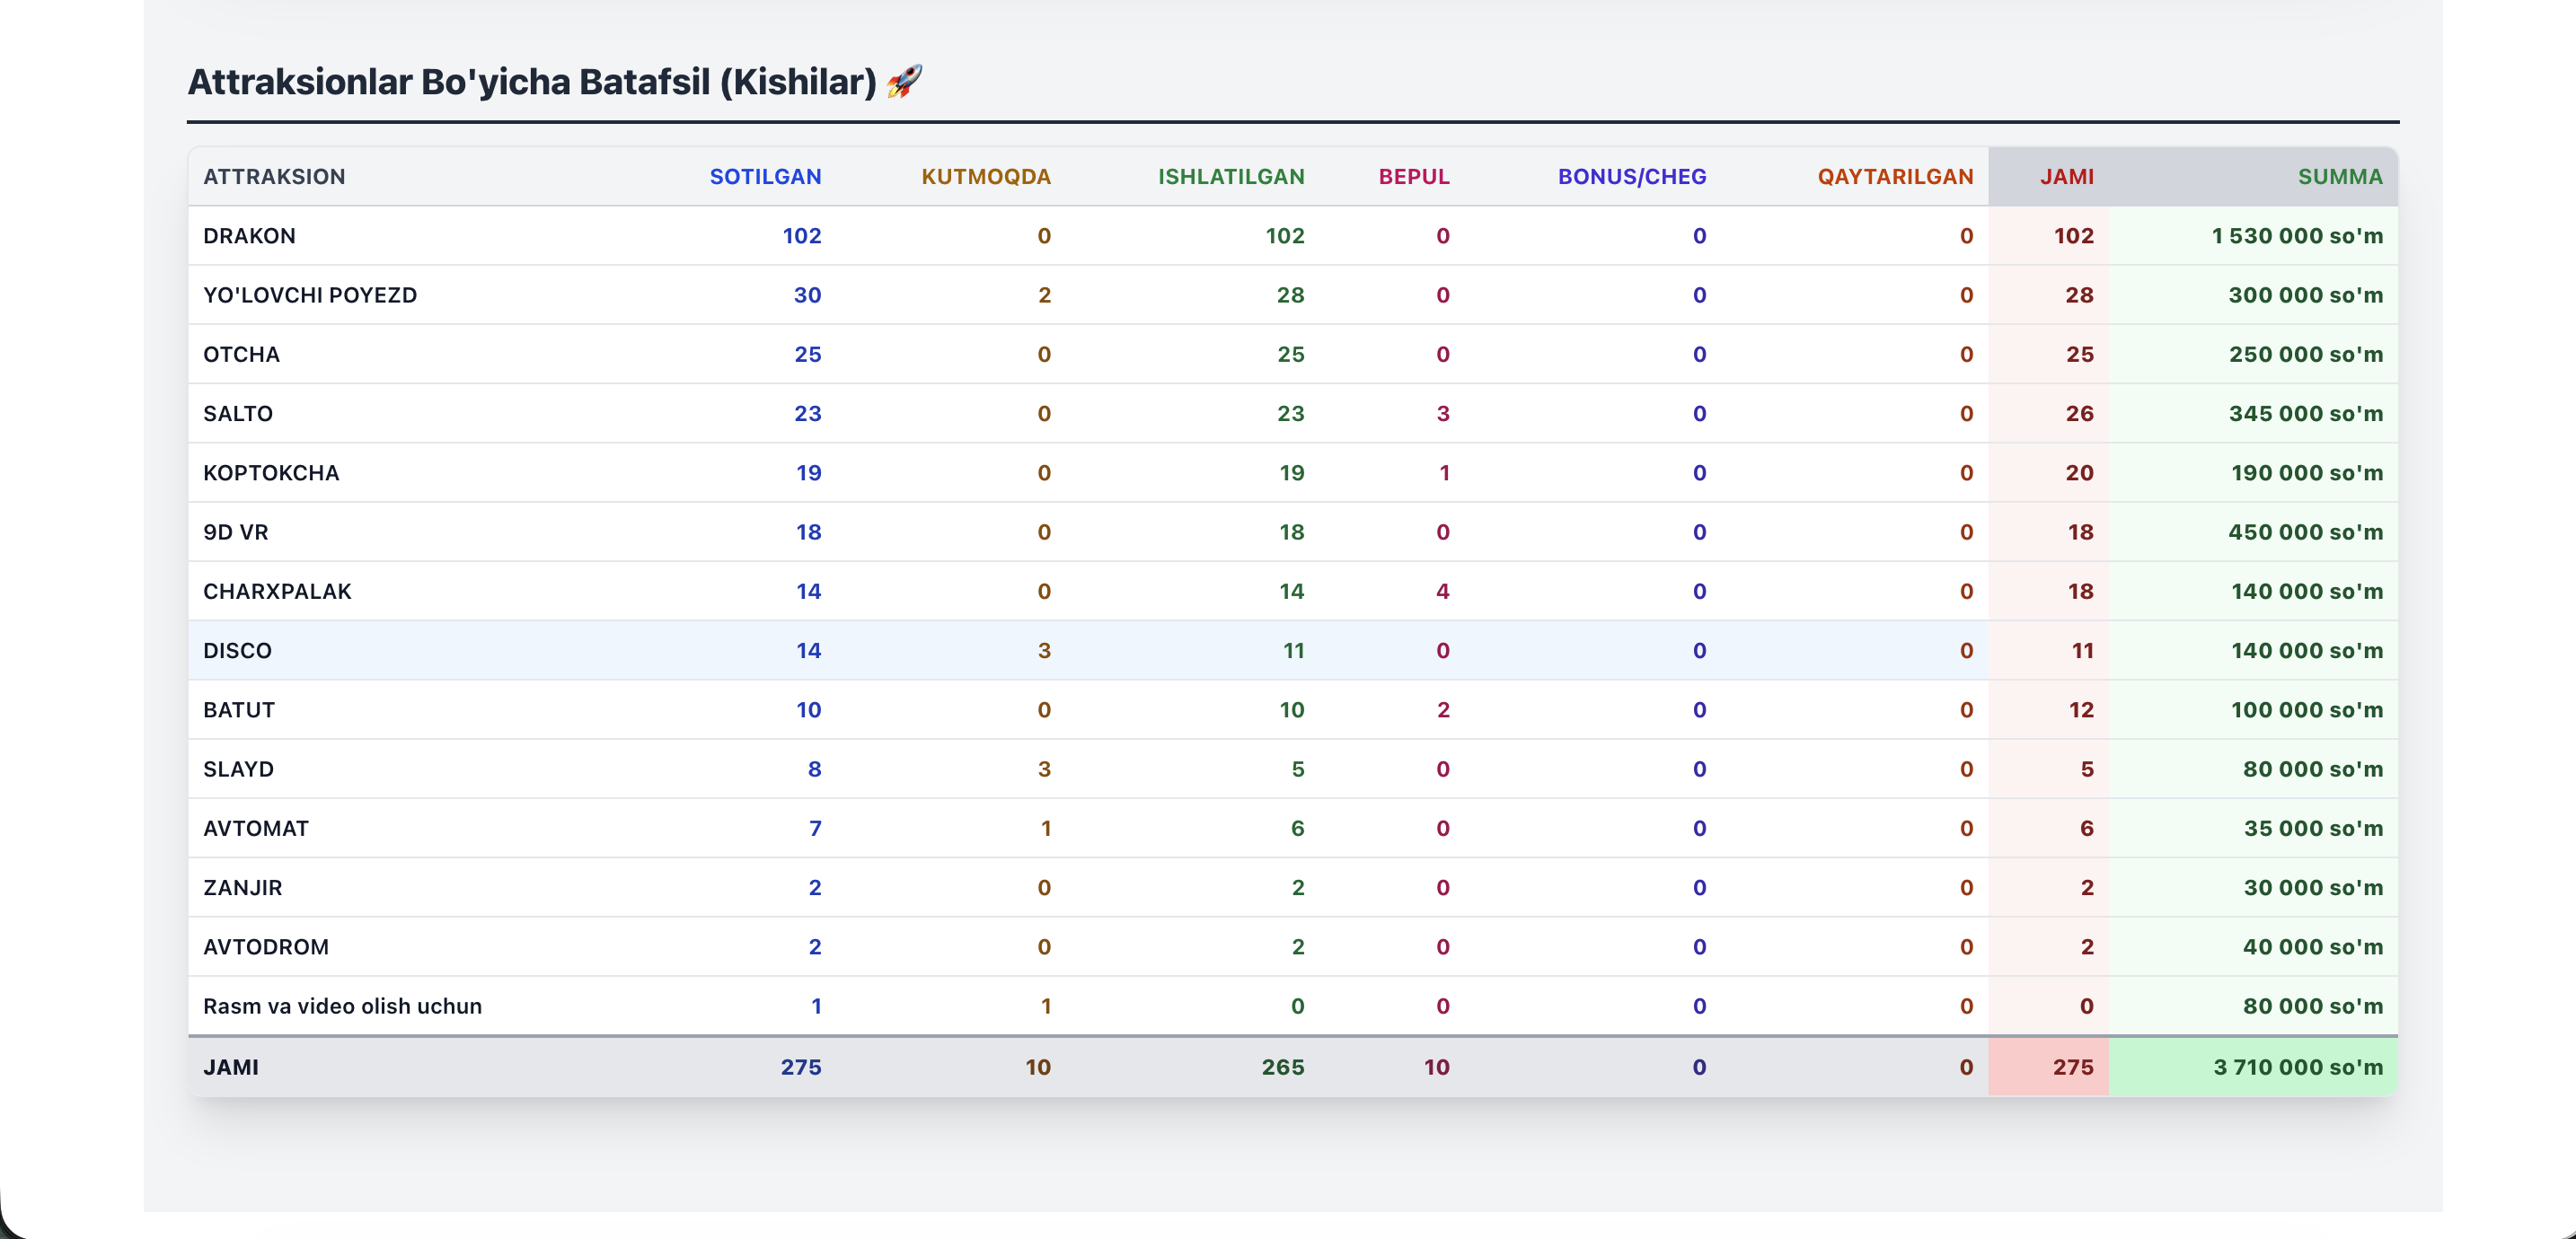Select the DRAKON row name
2576x1239 pixels.
(x=249, y=236)
